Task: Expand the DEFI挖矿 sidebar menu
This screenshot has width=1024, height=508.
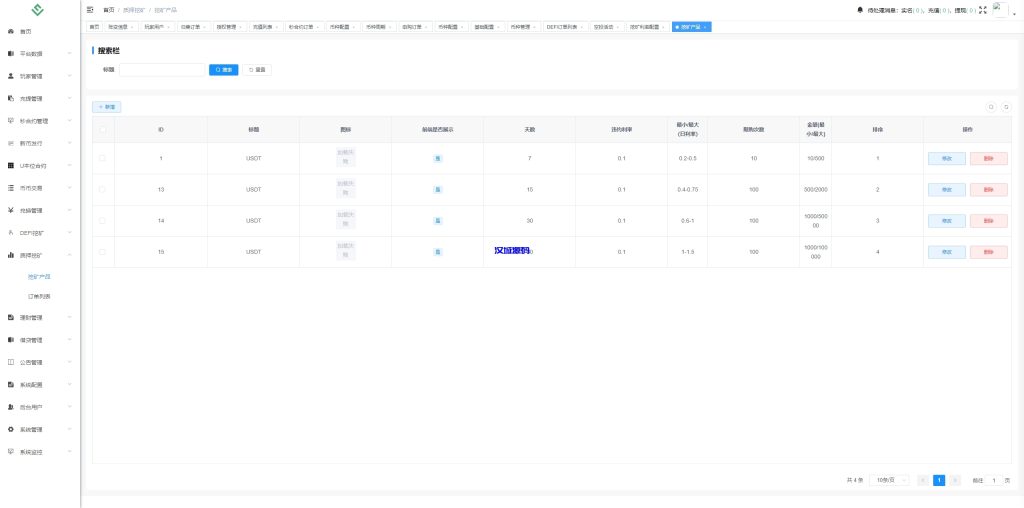Action: [38, 233]
